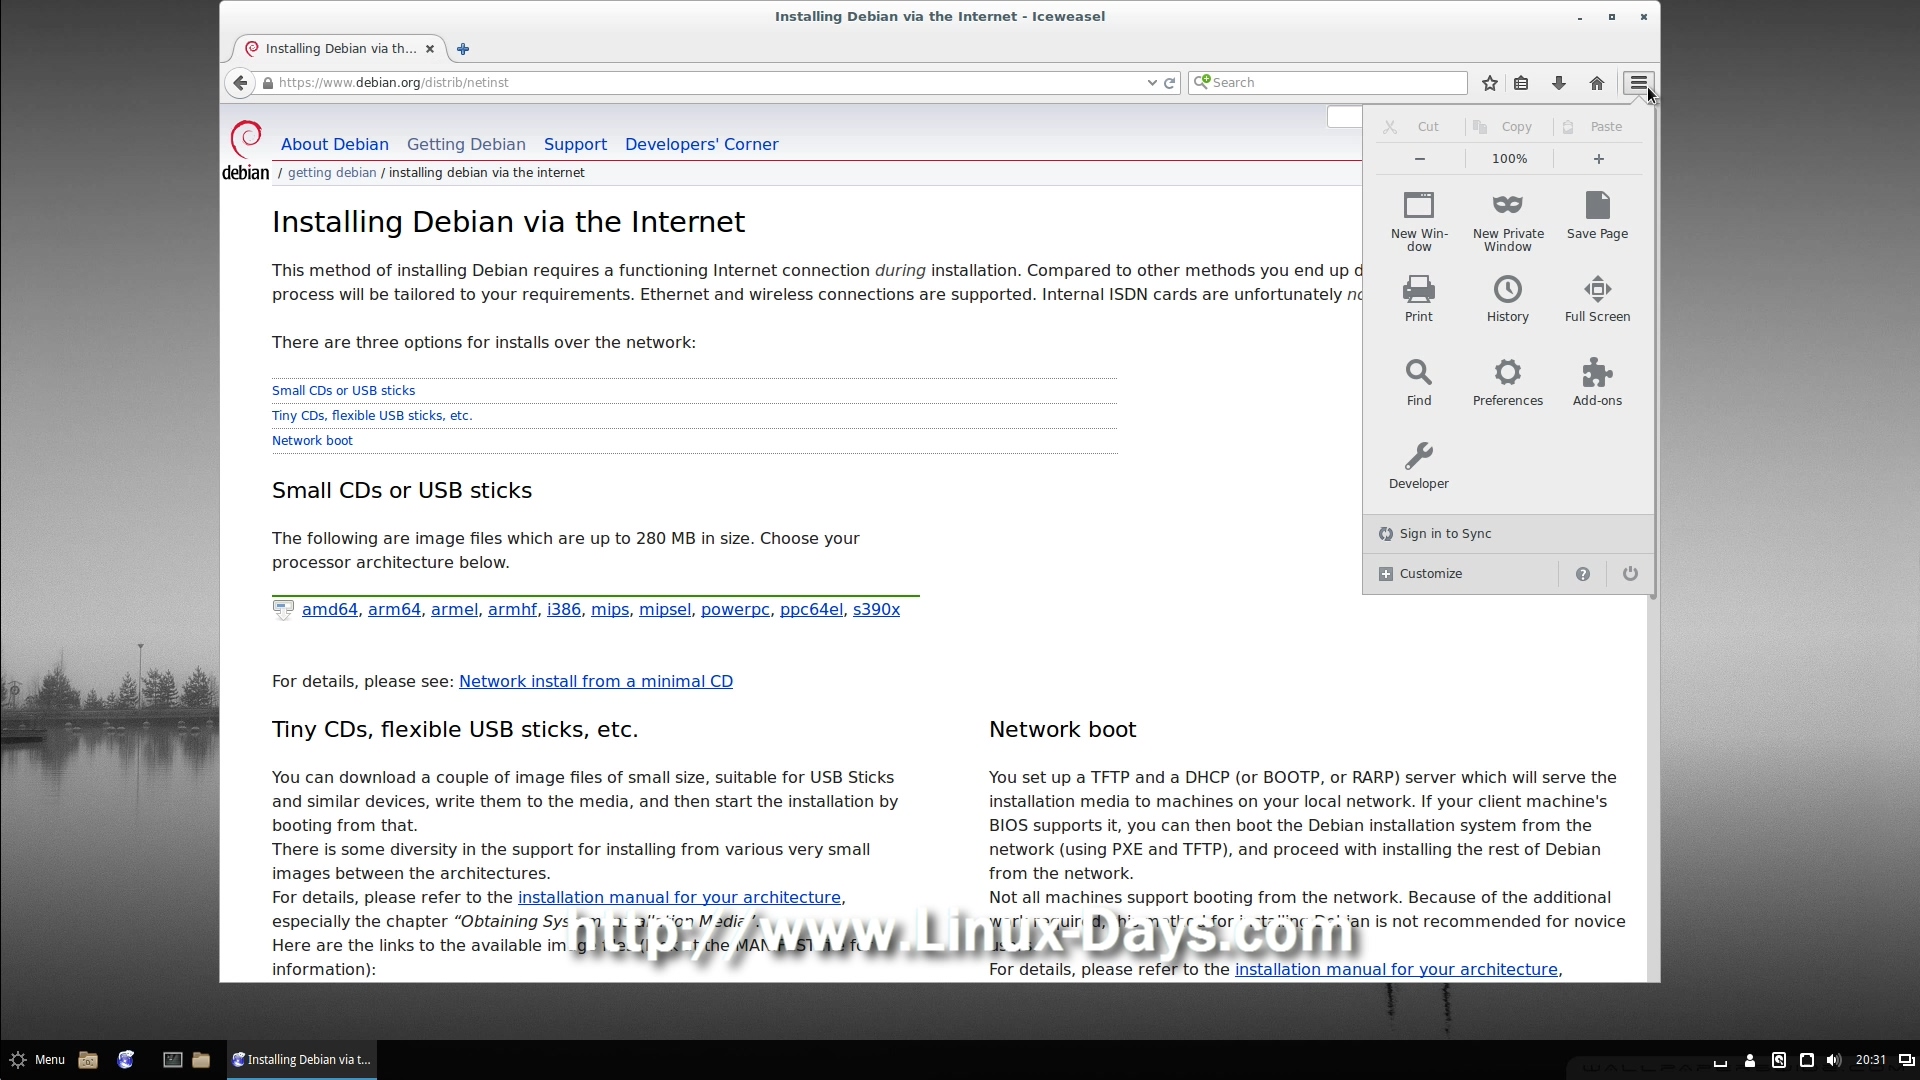This screenshot has width=1920, height=1080.
Task: Enter Full Screen mode
Action: pos(1597,299)
